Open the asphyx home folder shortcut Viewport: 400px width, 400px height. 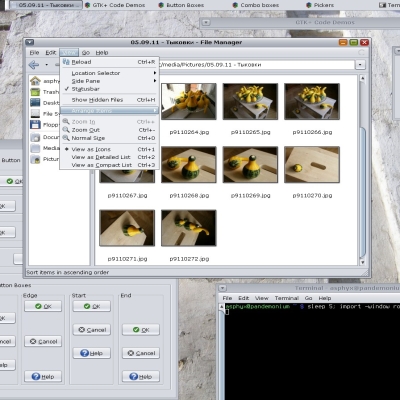pos(45,81)
